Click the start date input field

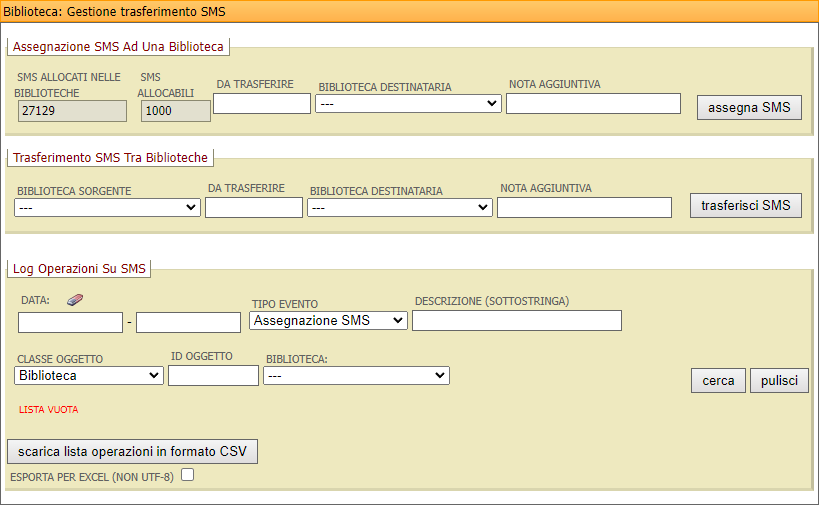pyautogui.click(x=70, y=322)
